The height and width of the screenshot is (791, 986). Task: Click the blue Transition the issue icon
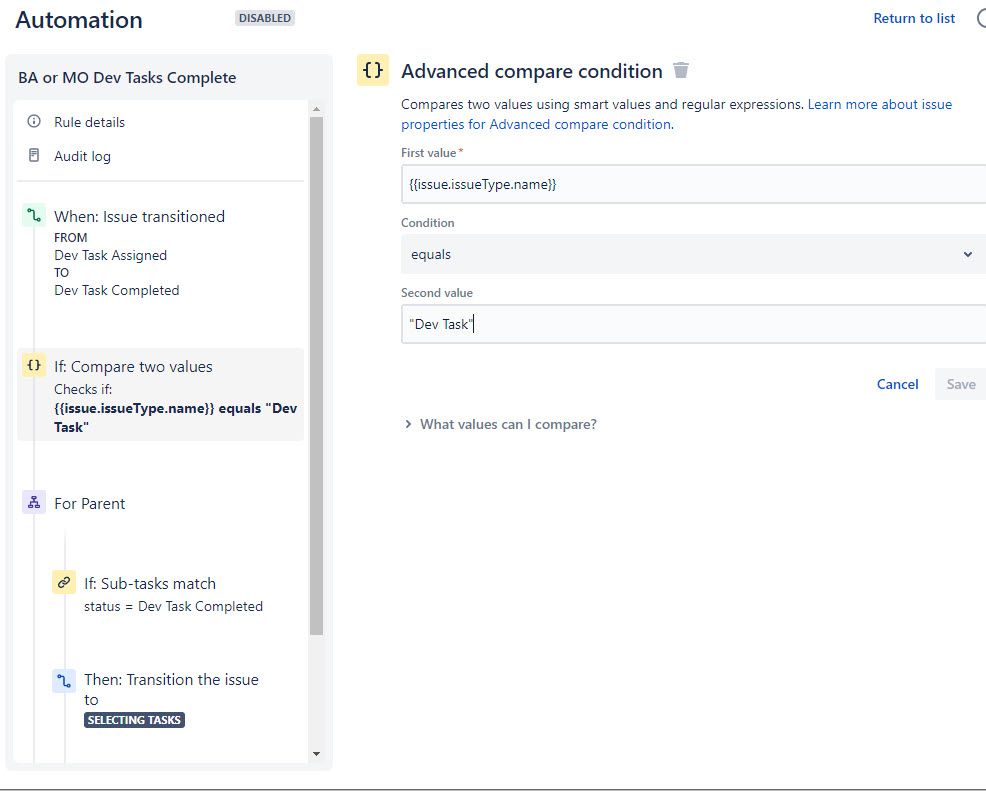64,680
